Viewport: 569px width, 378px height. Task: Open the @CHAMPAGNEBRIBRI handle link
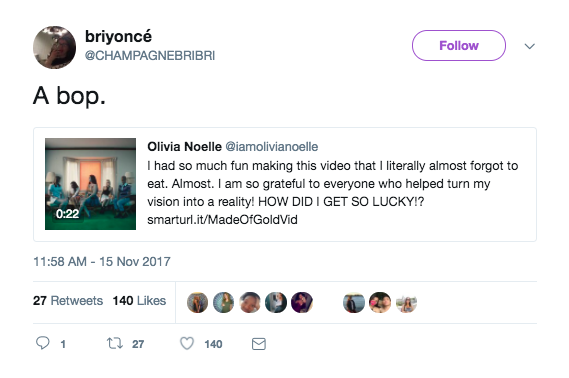[150, 56]
